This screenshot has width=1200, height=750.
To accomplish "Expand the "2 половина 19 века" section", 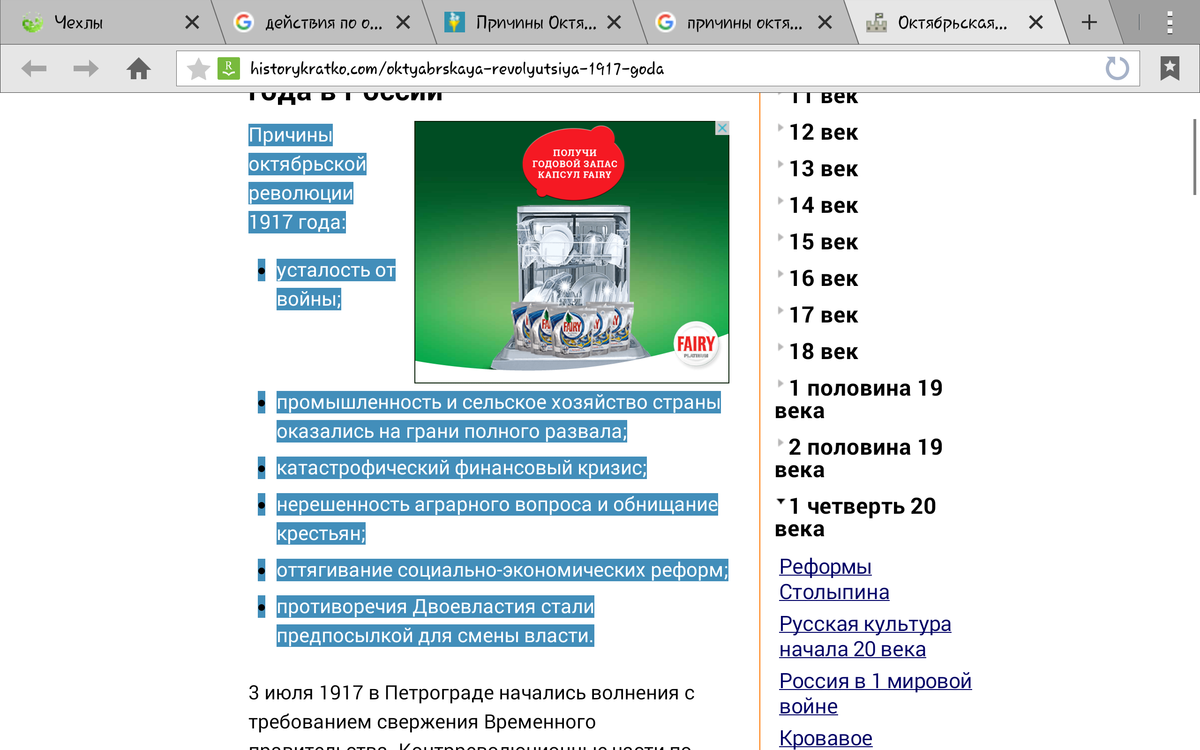I will click(x=859, y=458).
